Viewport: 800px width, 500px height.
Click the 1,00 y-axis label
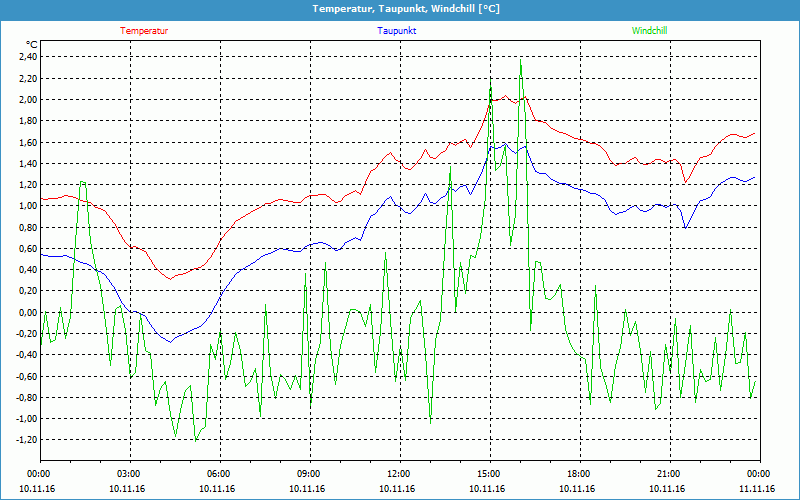click(x=28, y=206)
